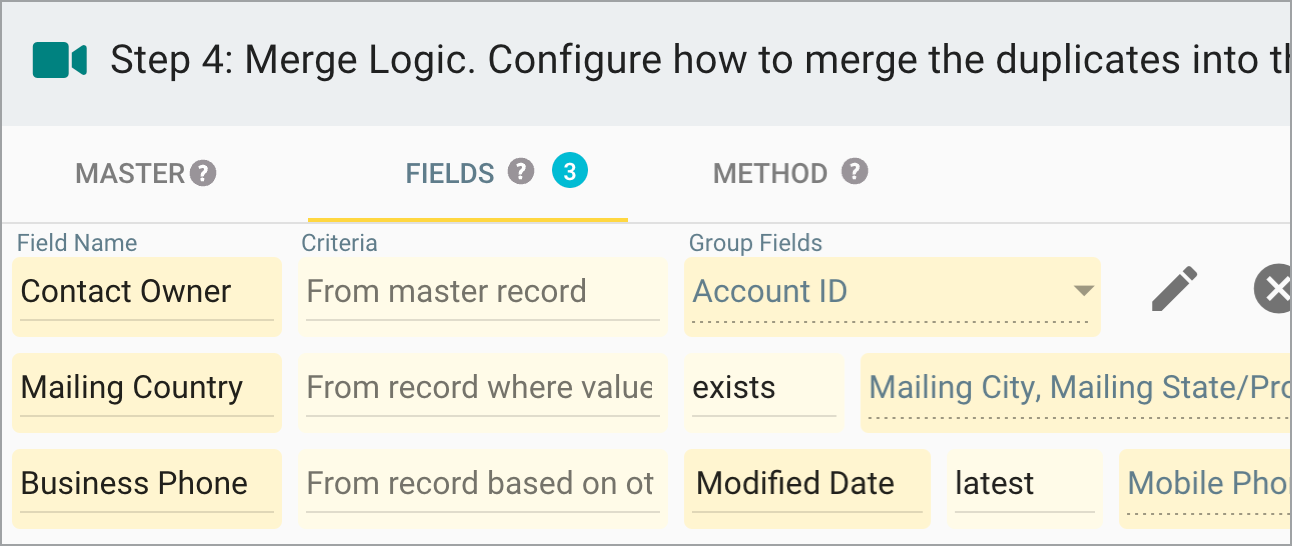Open help for the MASTER tab
1292x546 pixels.
click(x=203, y=173)
